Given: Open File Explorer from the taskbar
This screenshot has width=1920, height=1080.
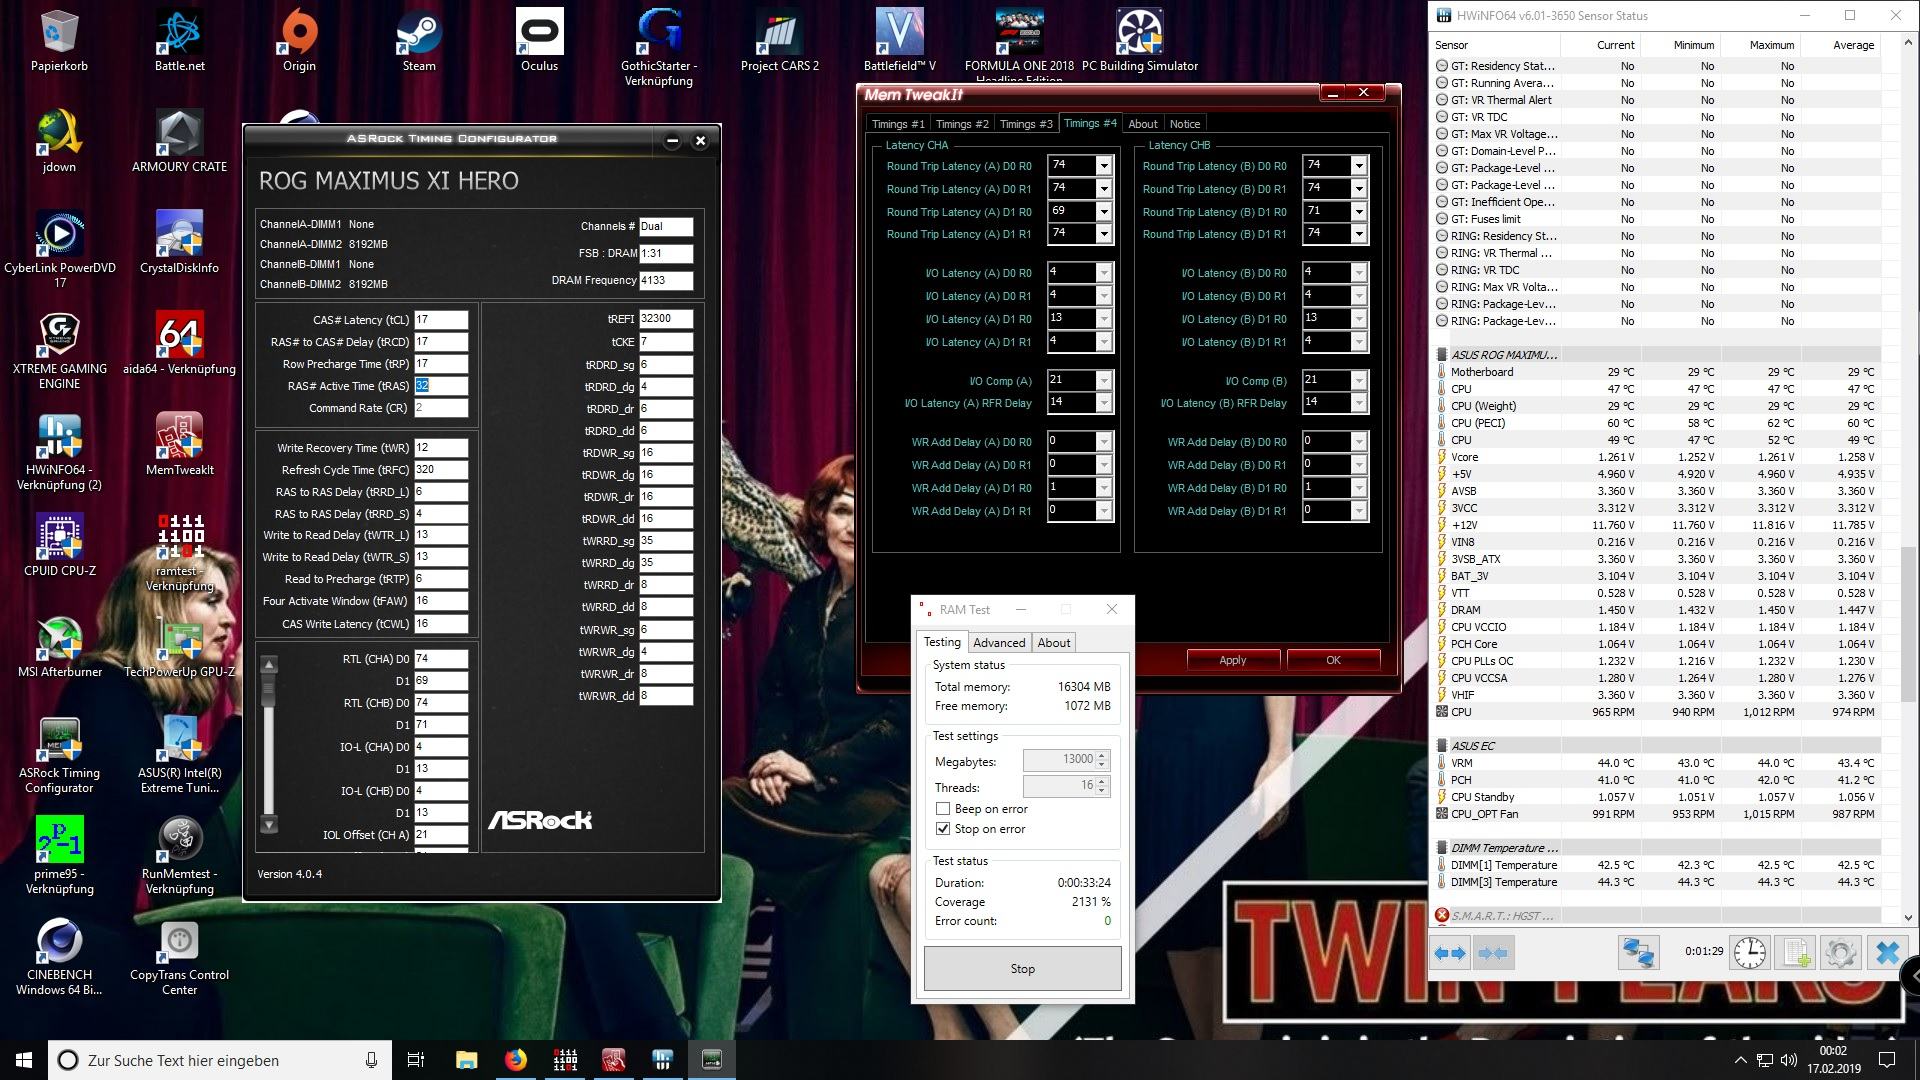Looking at the screenshot, I should (467, 1060).
